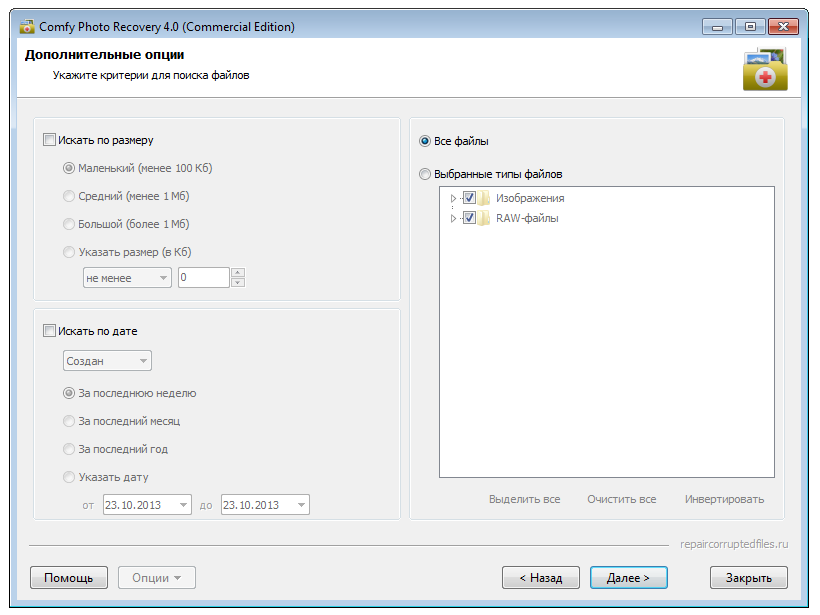This screenshot has height=615, width=820.
Task: Select the Выбранные типы файлов radio button
Action: tap(425, 174)
